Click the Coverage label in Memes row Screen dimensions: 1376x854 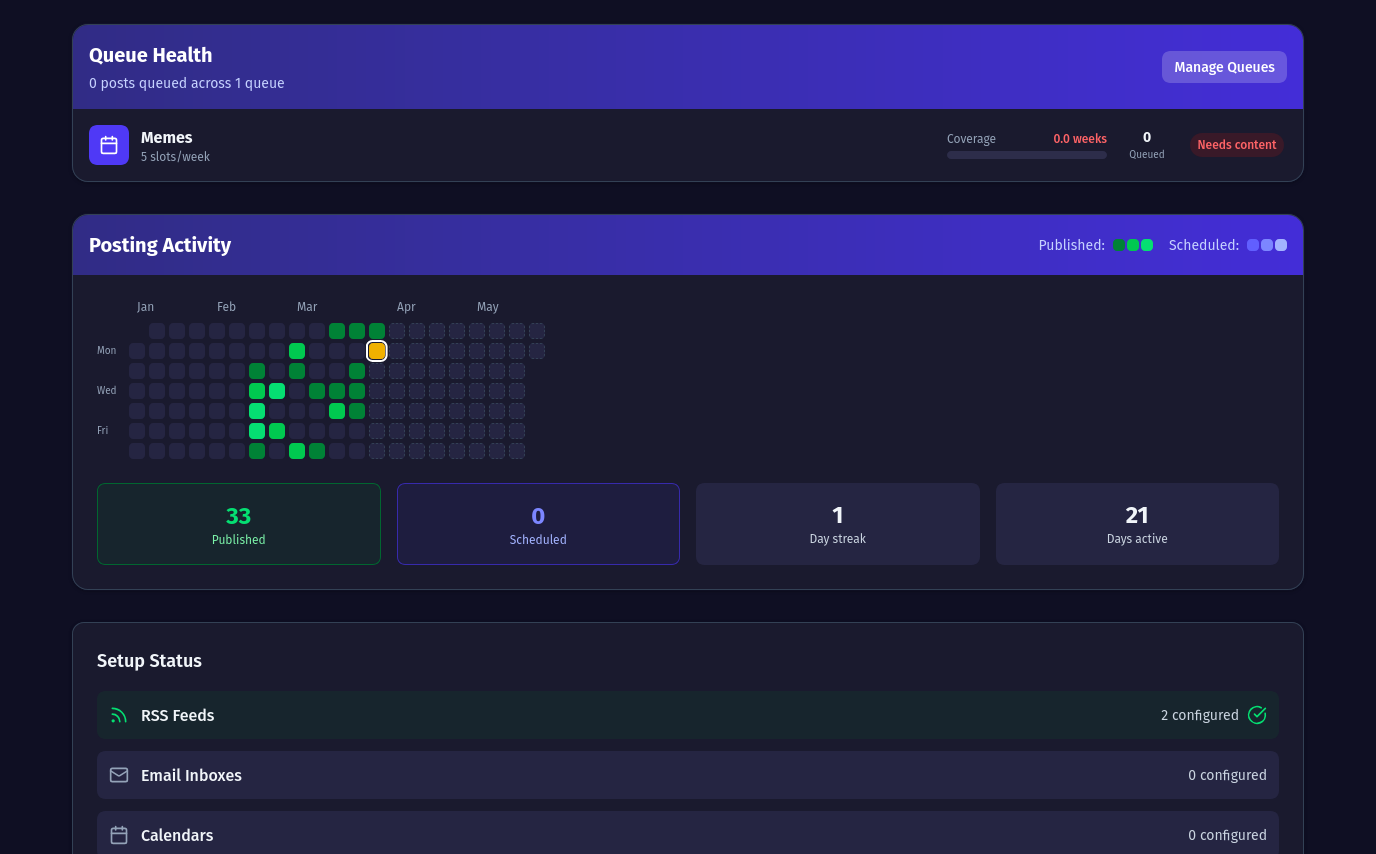(x=971, y=139)
